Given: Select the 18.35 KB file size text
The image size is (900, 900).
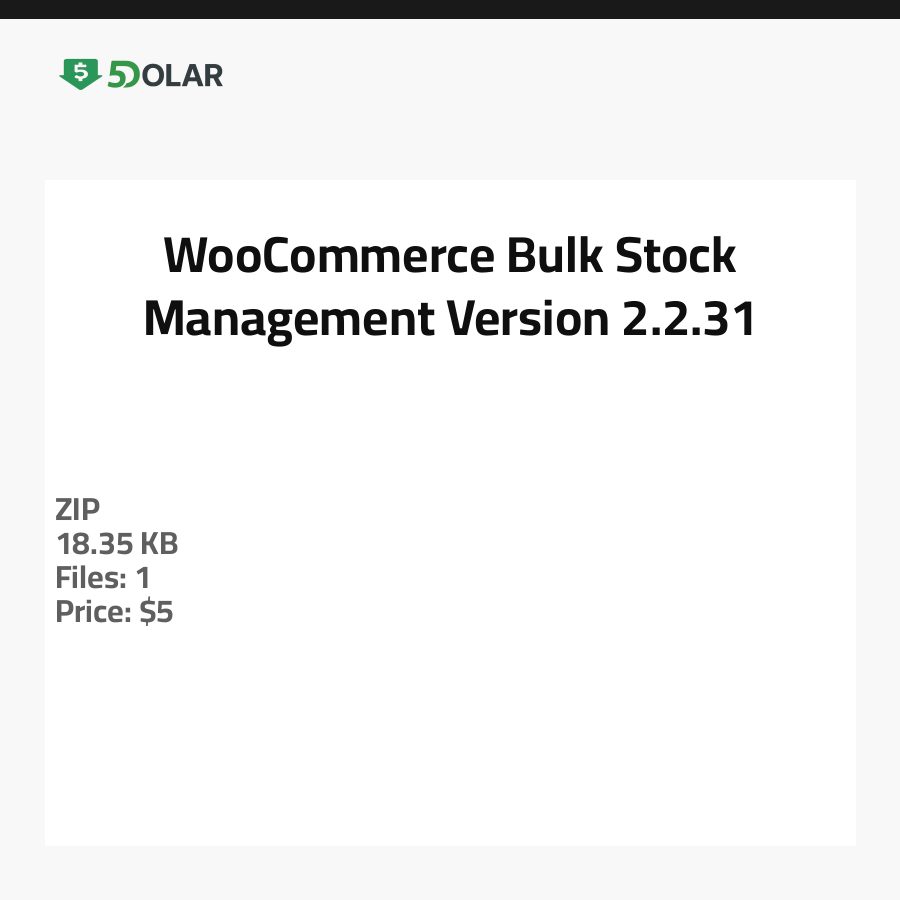Looking at the screenshot, I should click(117, 544).
